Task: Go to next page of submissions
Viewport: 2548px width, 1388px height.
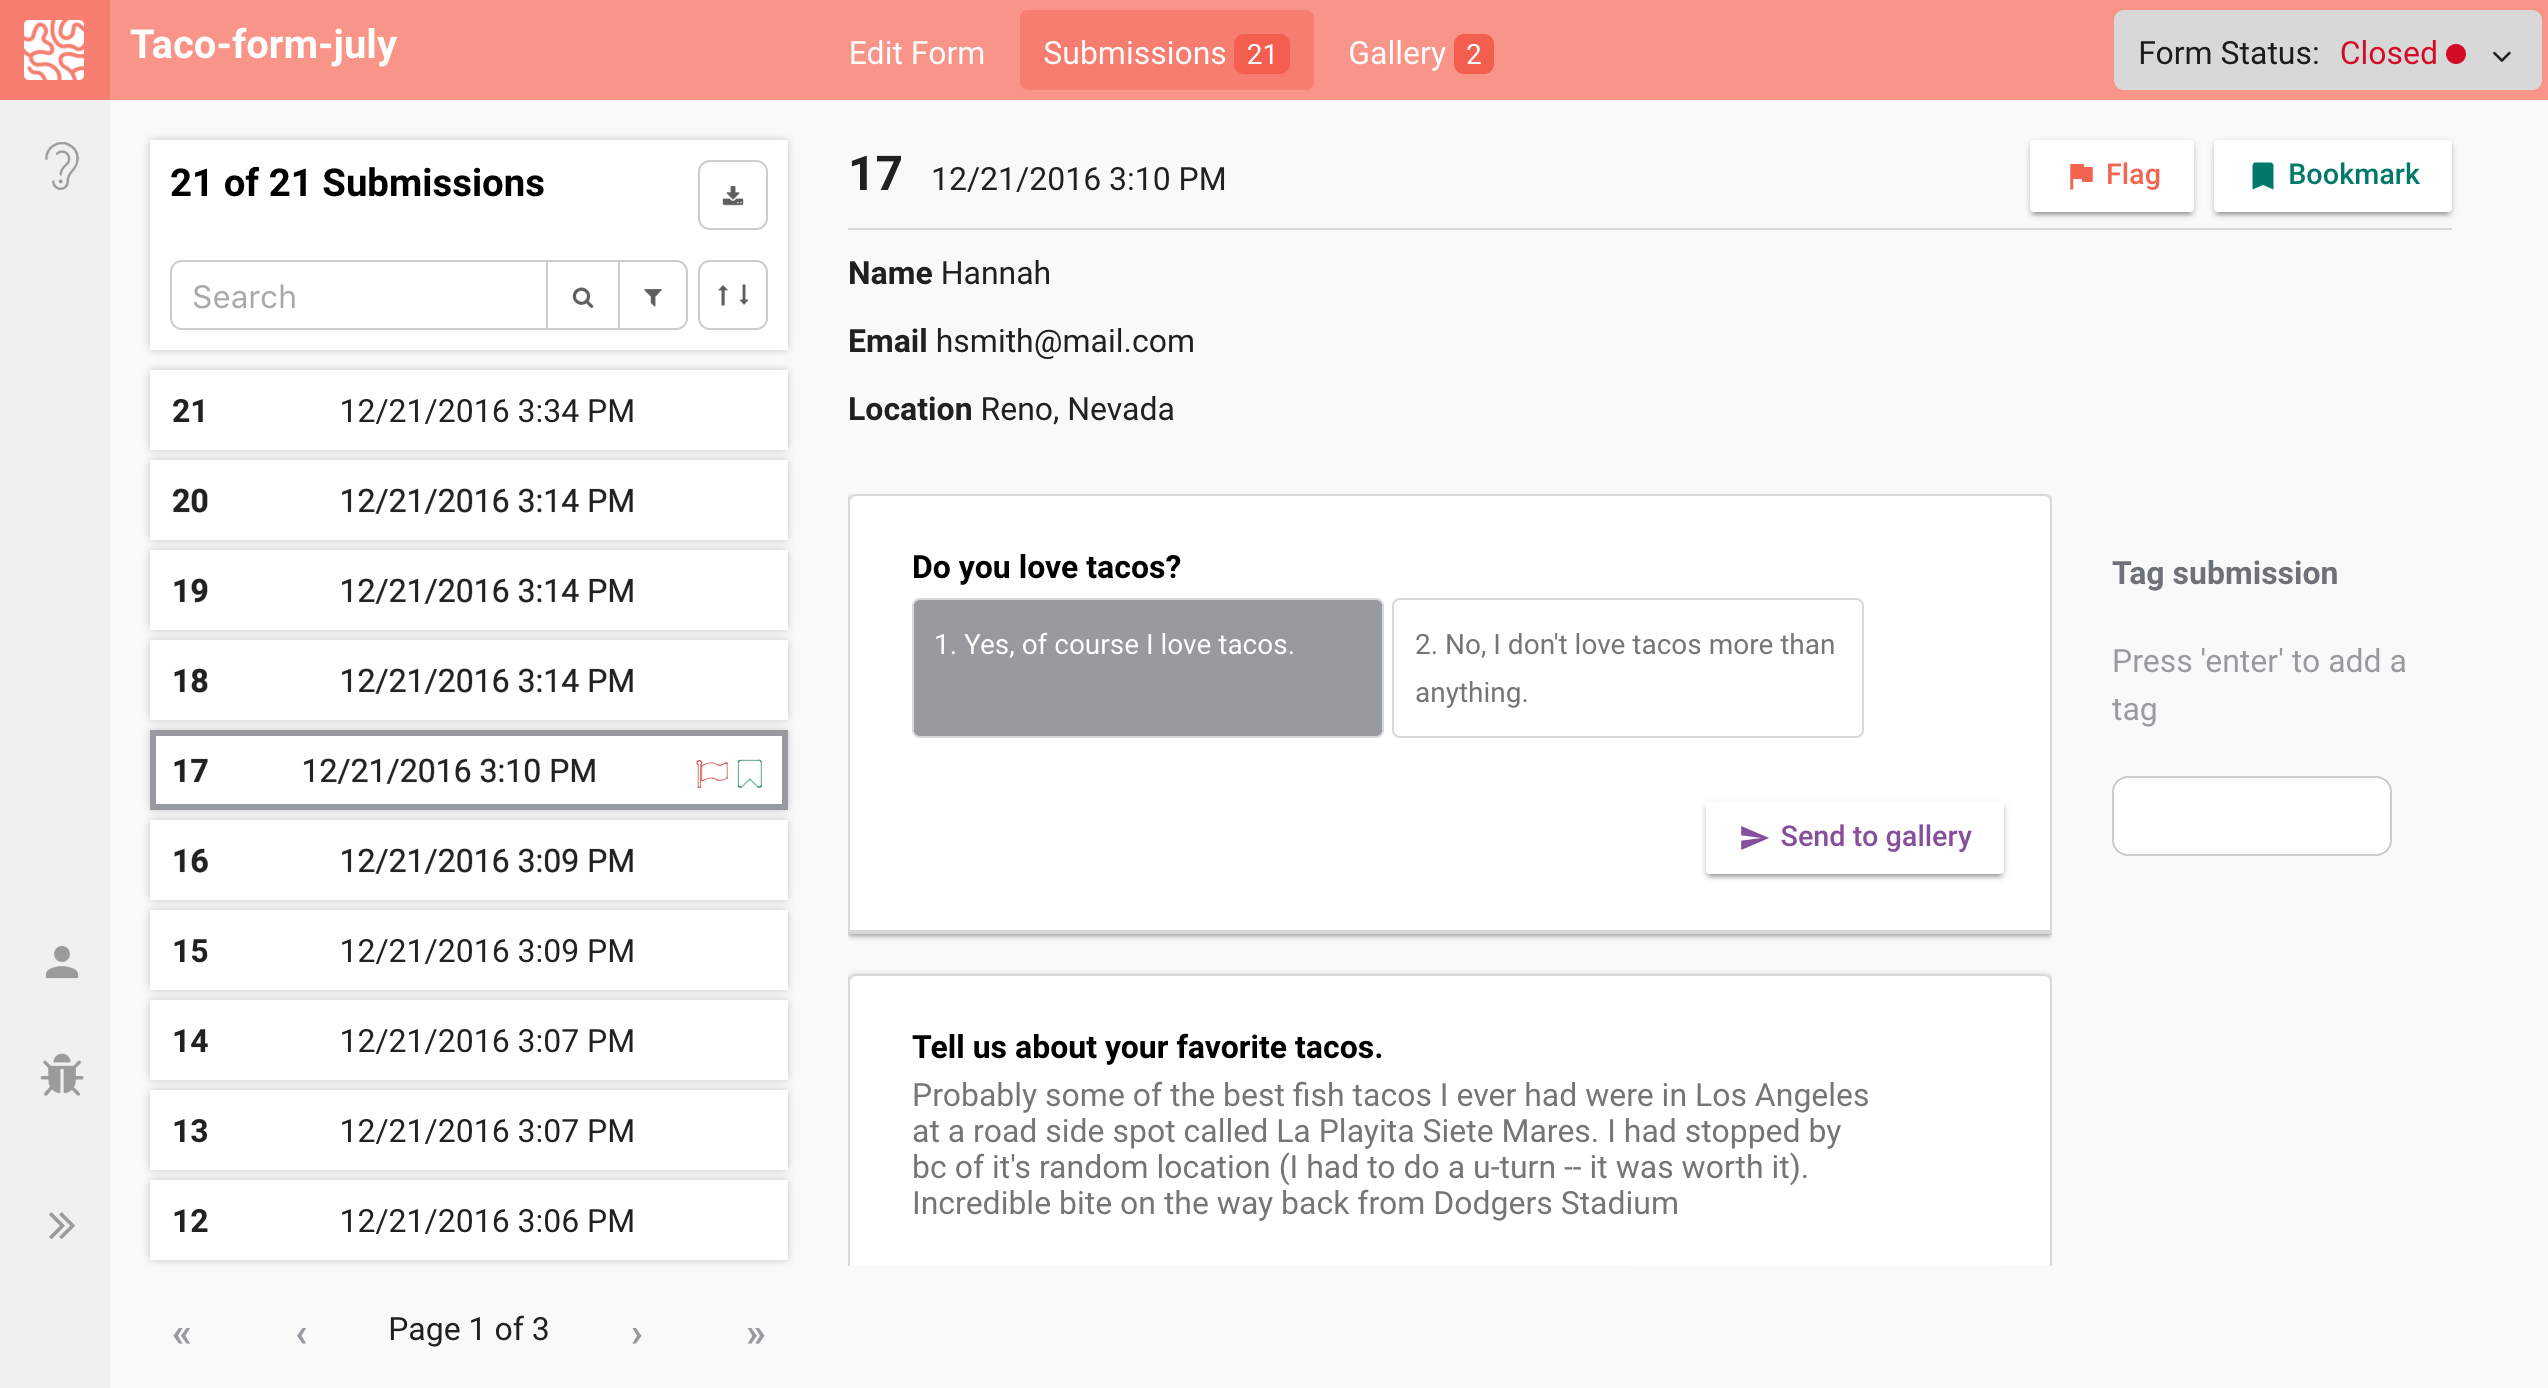Action: coord(636,1333)
